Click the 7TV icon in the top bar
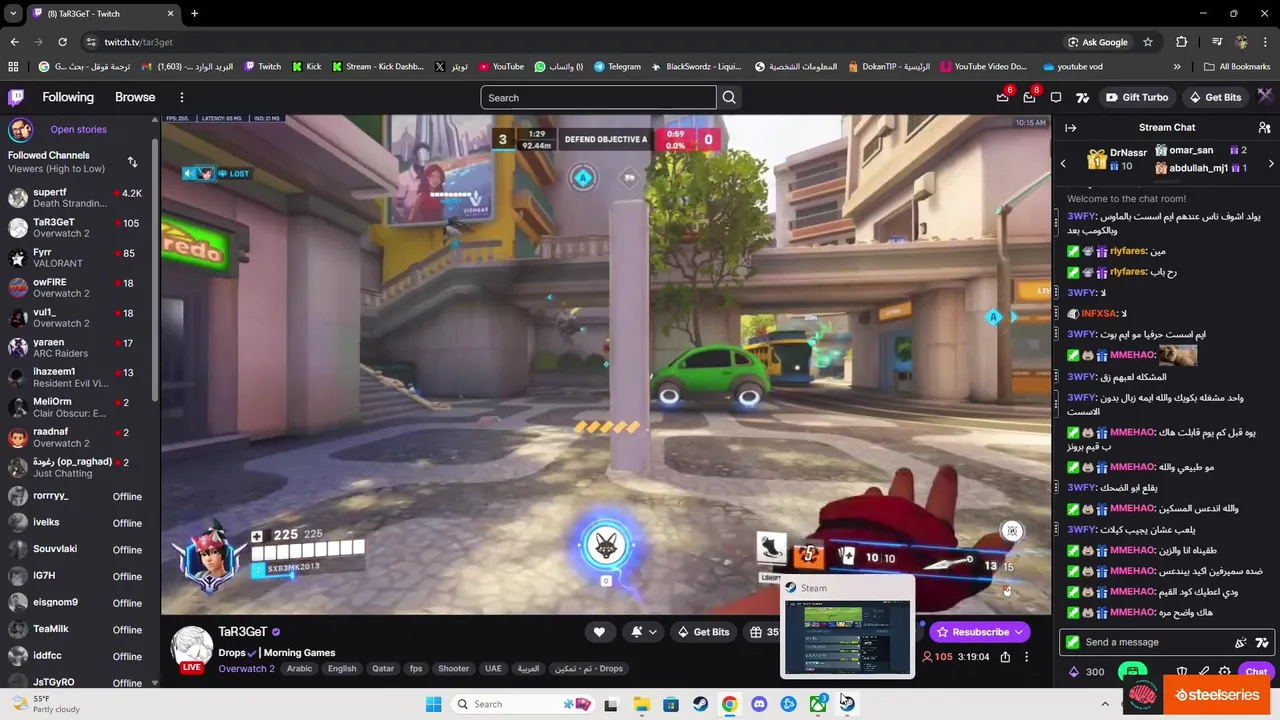The image size is (1280, 720). (1082, 97)
